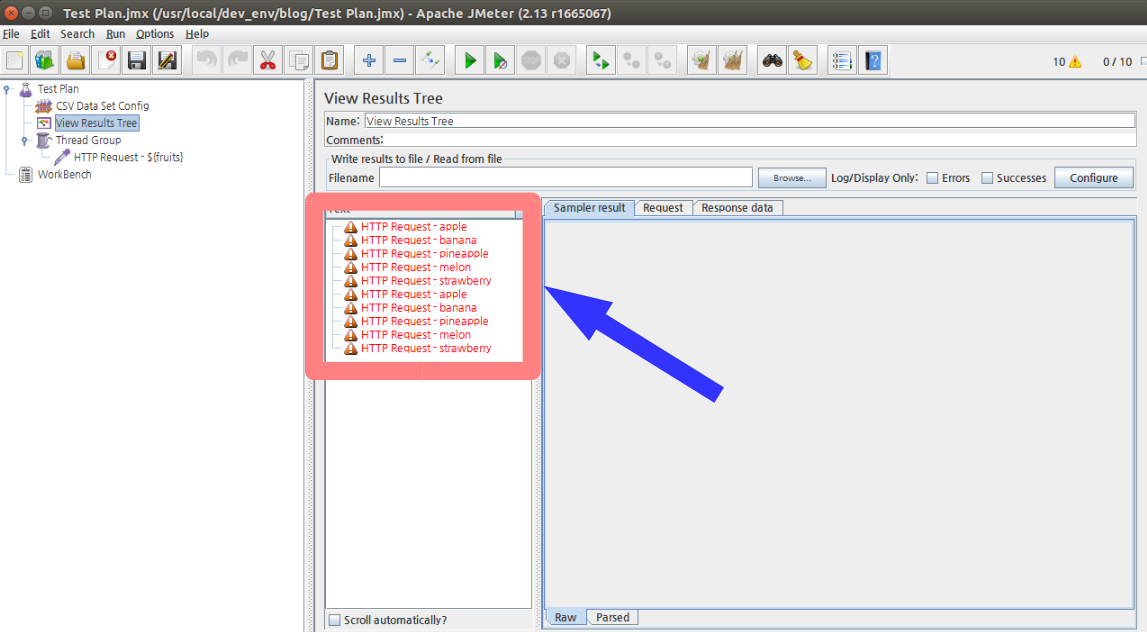
Task: Click the Browse... button
Action: click(792, 178)
